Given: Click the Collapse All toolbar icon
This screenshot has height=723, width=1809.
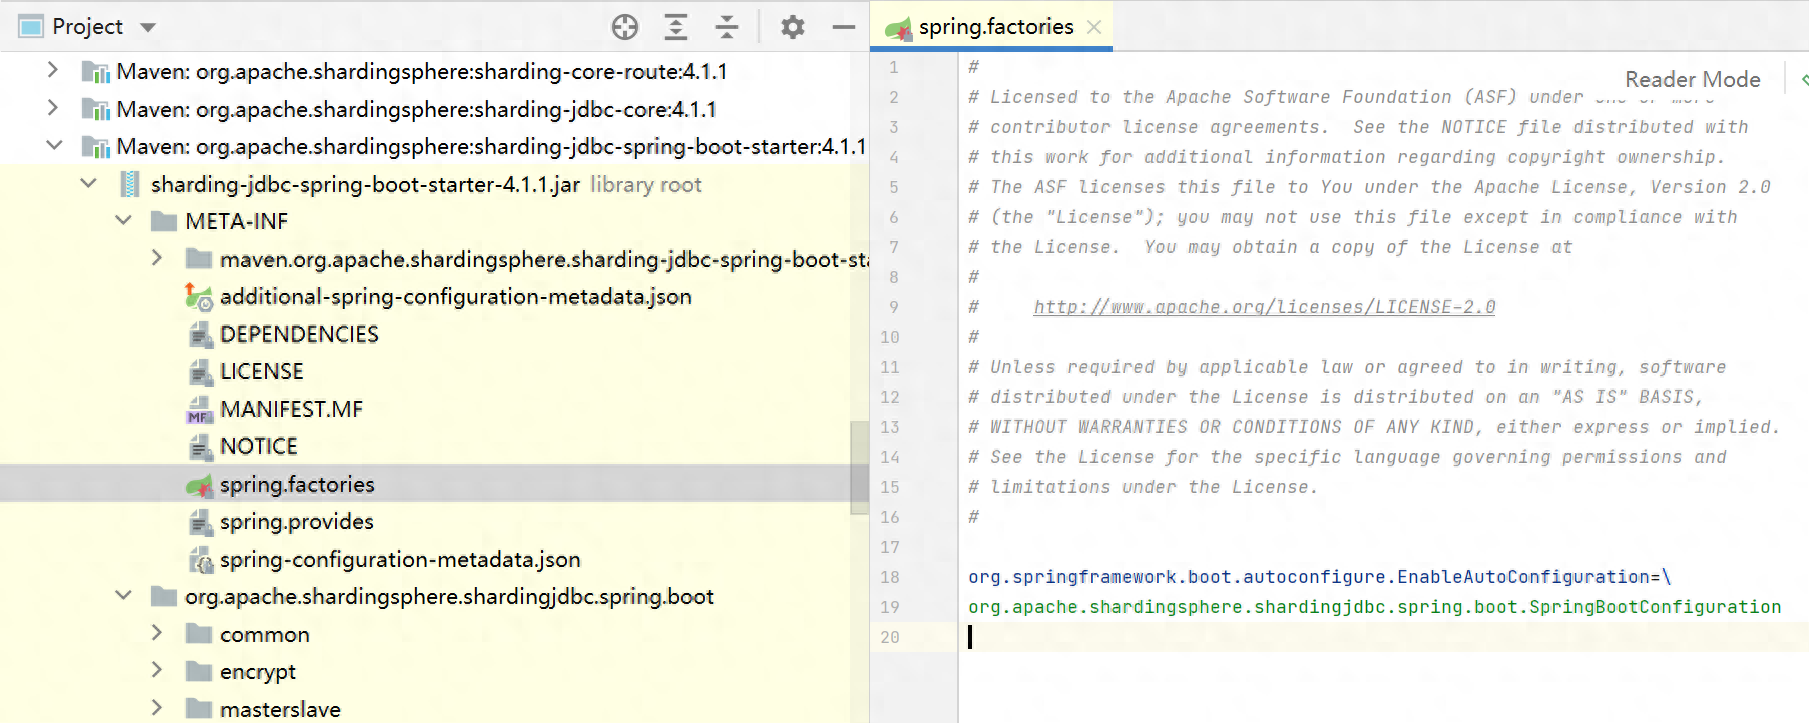Looking at the screenshot, I should click(727, 27).
